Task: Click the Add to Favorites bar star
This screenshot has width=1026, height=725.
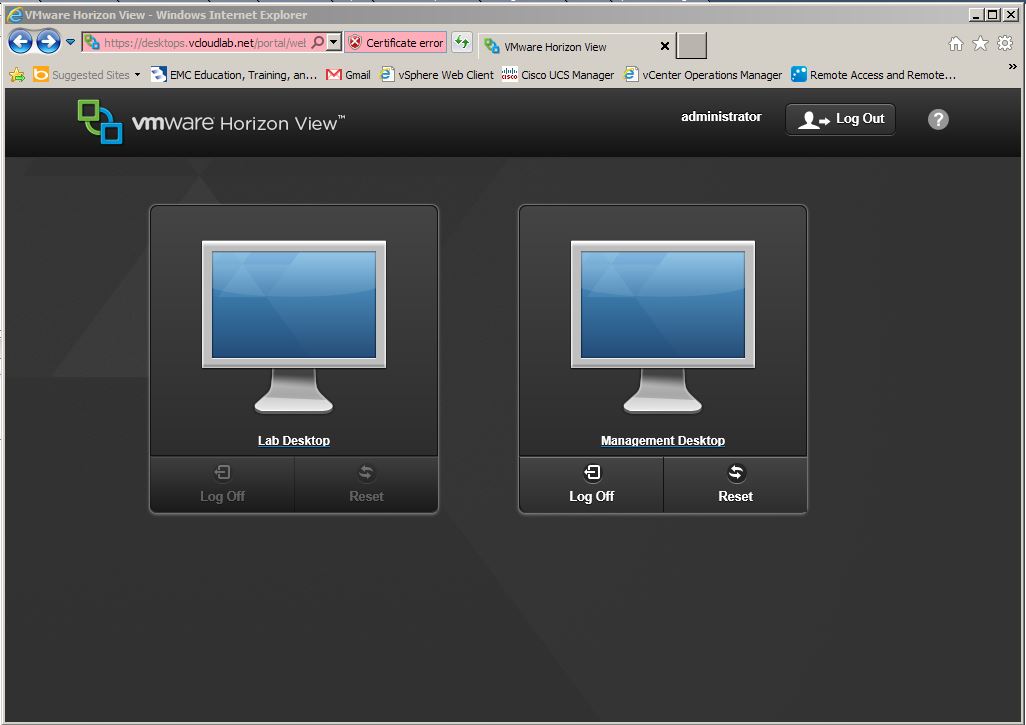Action: [17, 75]
